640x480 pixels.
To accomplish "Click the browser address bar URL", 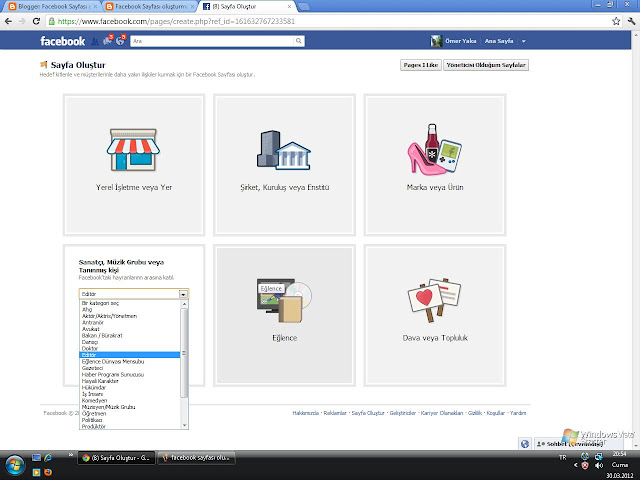I will [176, 21].
